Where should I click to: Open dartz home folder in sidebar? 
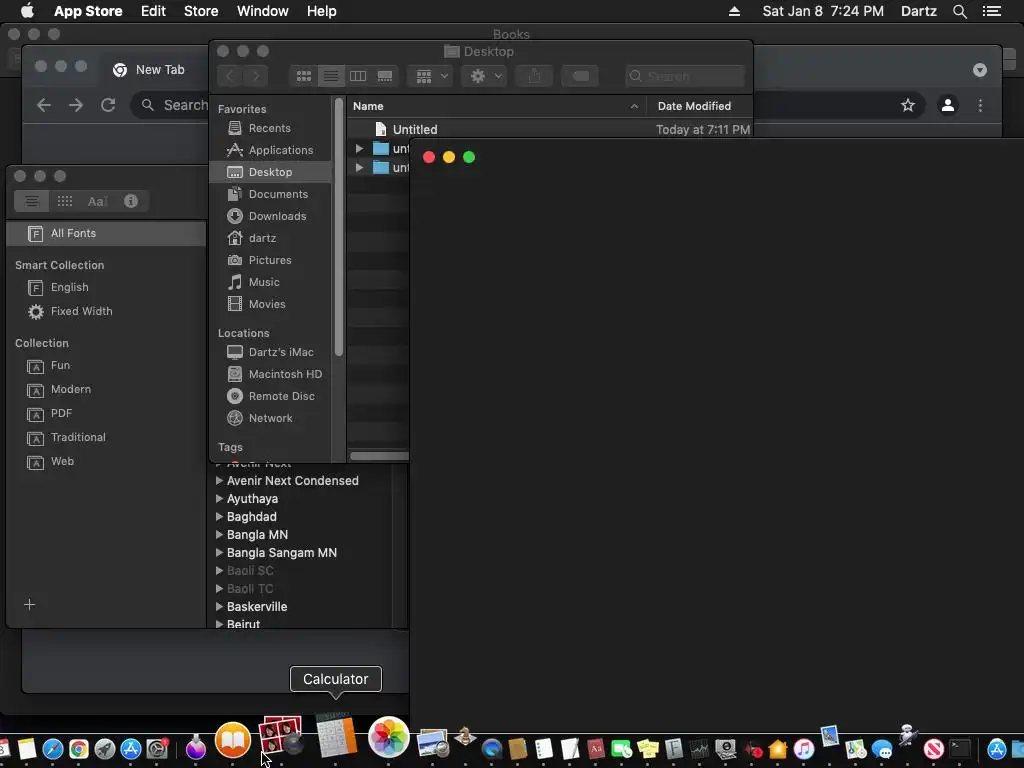click(x=269, y=238)
